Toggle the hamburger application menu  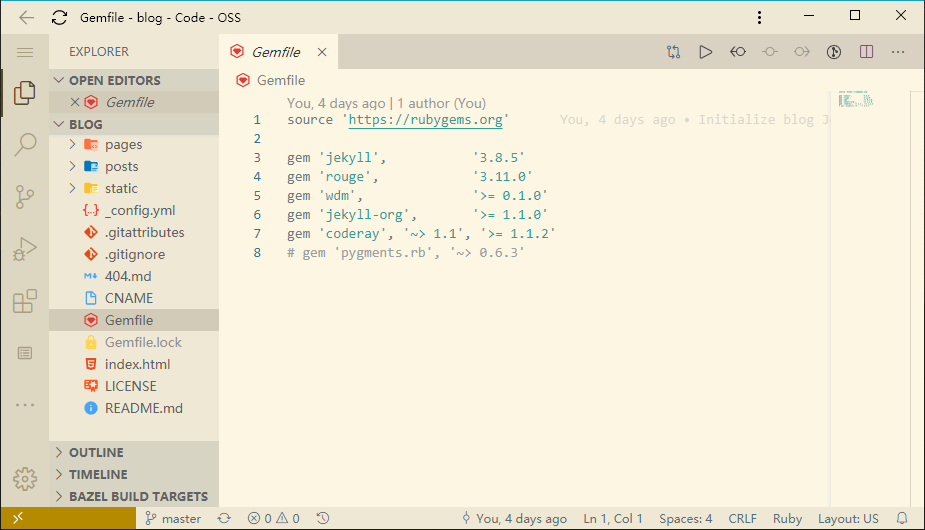tap(25, 52)
